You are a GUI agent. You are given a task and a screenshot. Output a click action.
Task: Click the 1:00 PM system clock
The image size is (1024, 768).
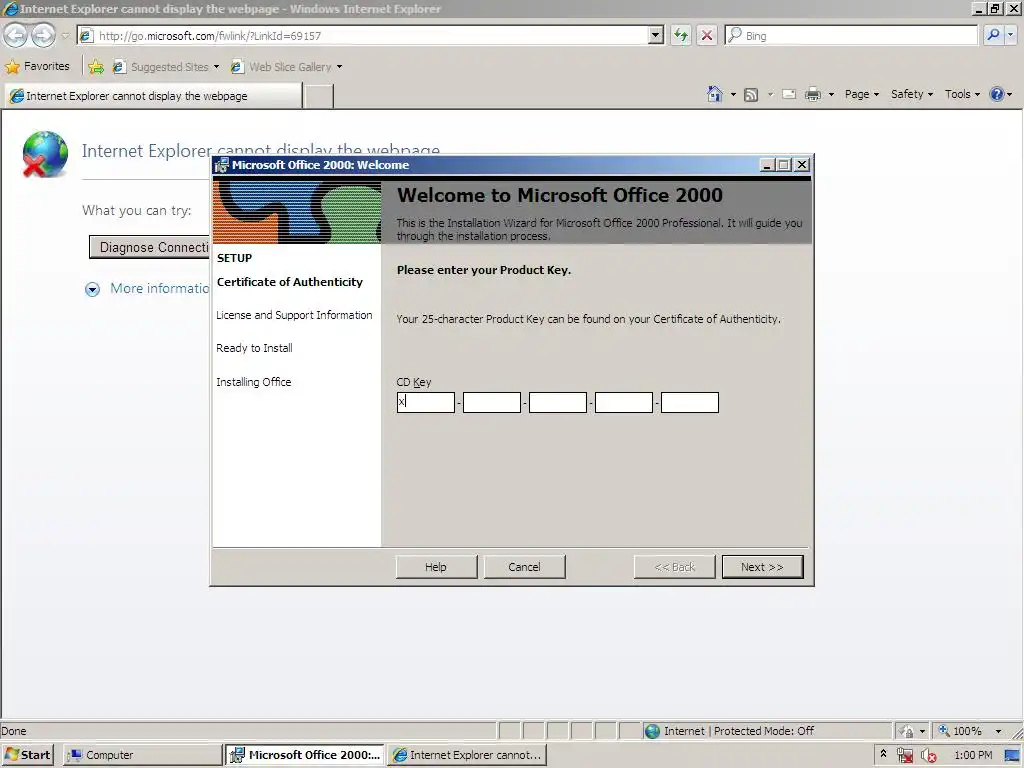[972, 755]
